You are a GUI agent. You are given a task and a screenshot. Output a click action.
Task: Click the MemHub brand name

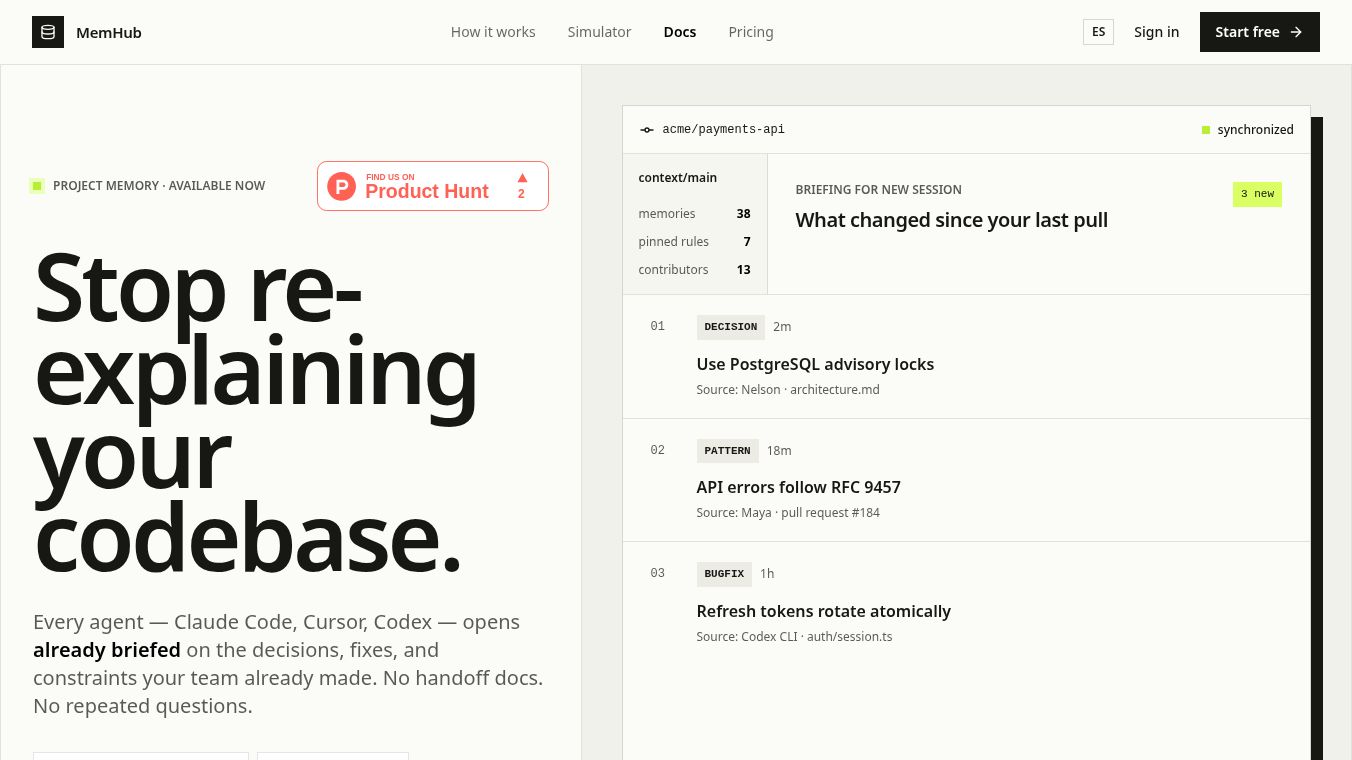point(109,33)
